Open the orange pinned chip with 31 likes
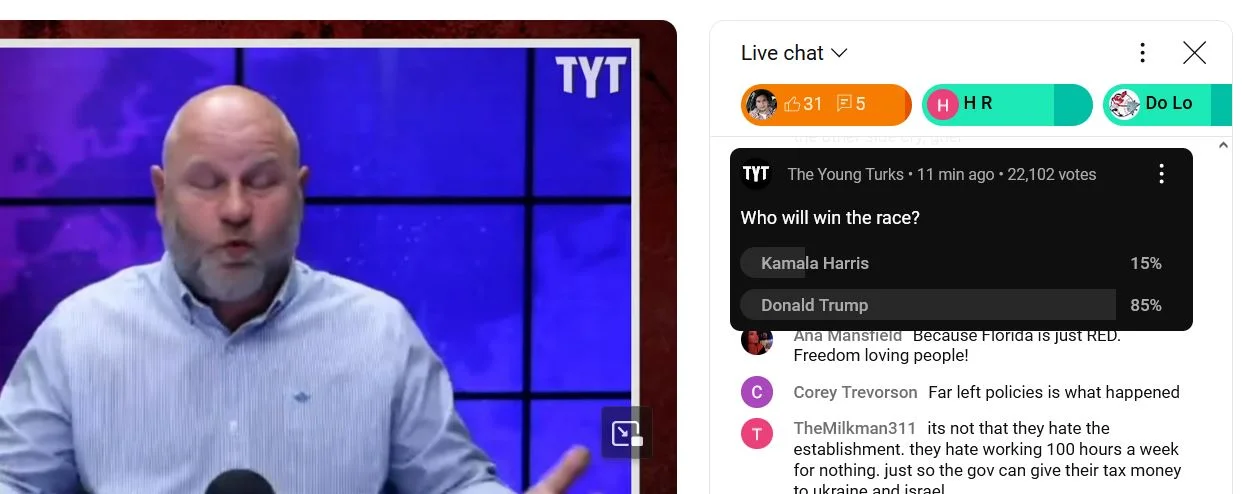The image size is (1253, 494). click(826, 104)
